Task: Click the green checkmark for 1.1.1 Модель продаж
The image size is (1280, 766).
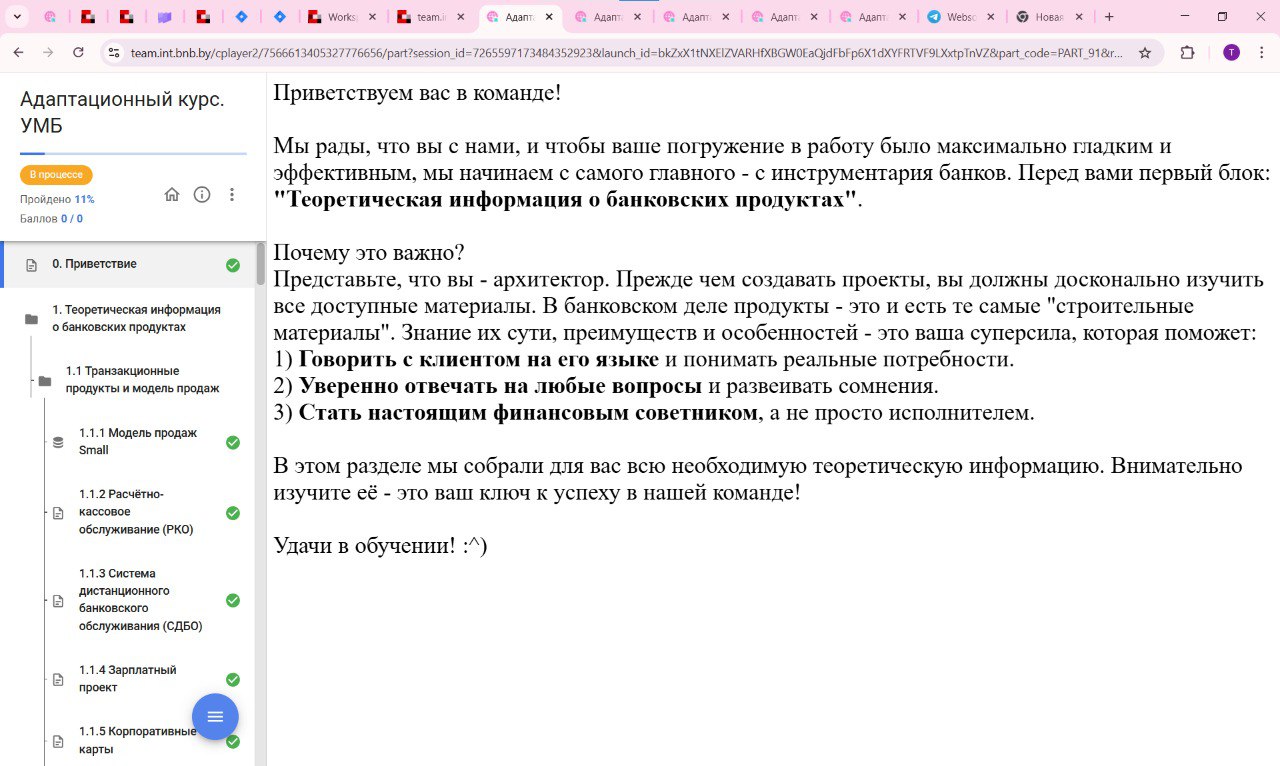Action: 233,442
